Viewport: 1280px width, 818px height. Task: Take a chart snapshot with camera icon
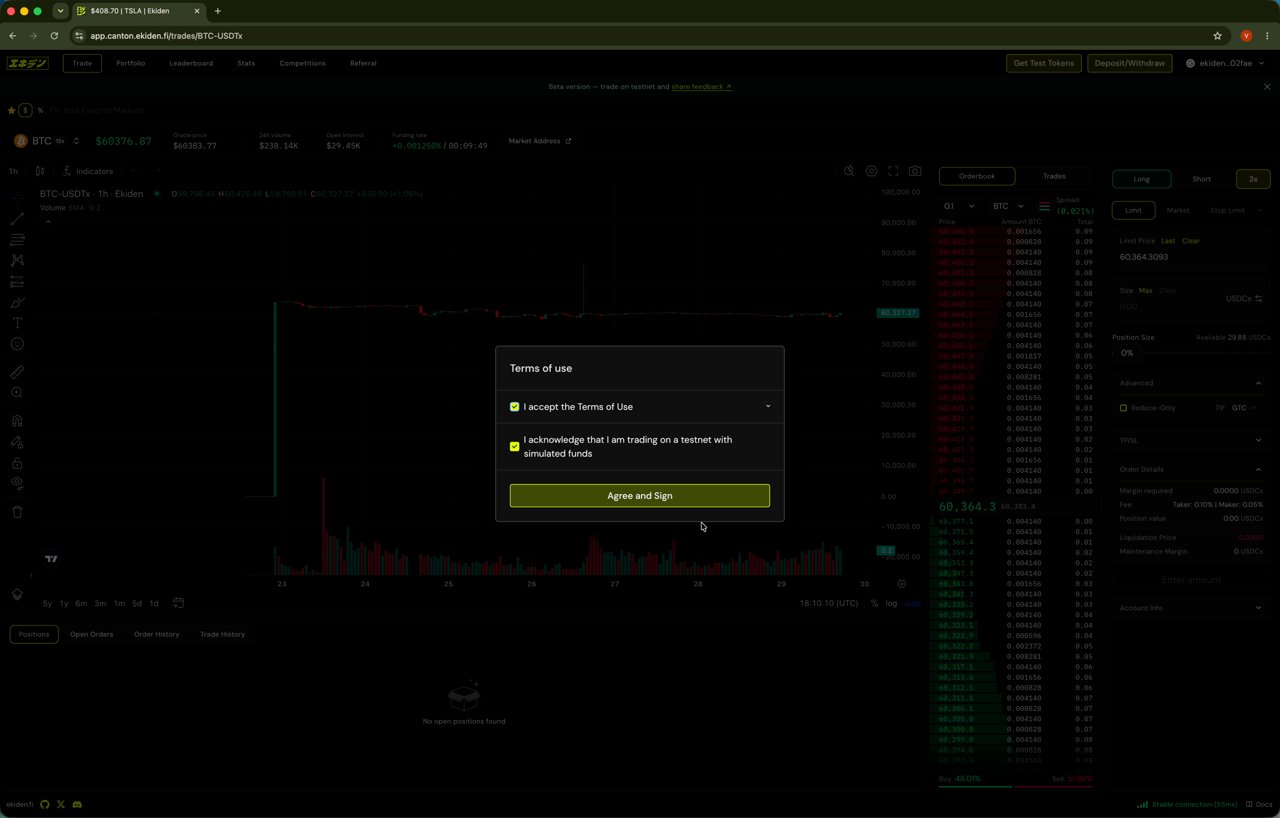[915, 171]
